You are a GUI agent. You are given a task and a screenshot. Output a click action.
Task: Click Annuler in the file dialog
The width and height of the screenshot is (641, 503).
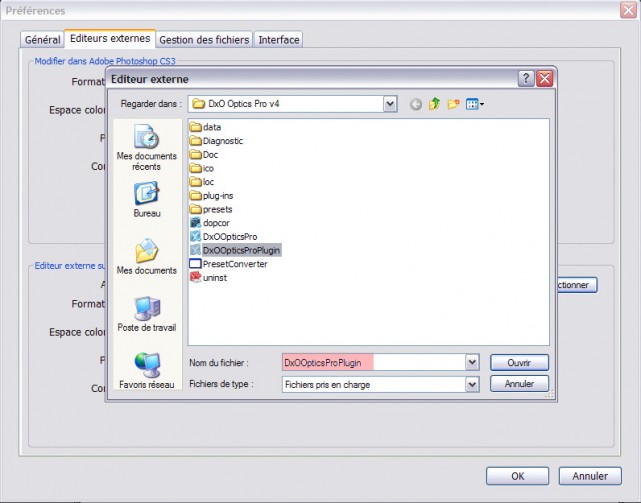[519, 384]
